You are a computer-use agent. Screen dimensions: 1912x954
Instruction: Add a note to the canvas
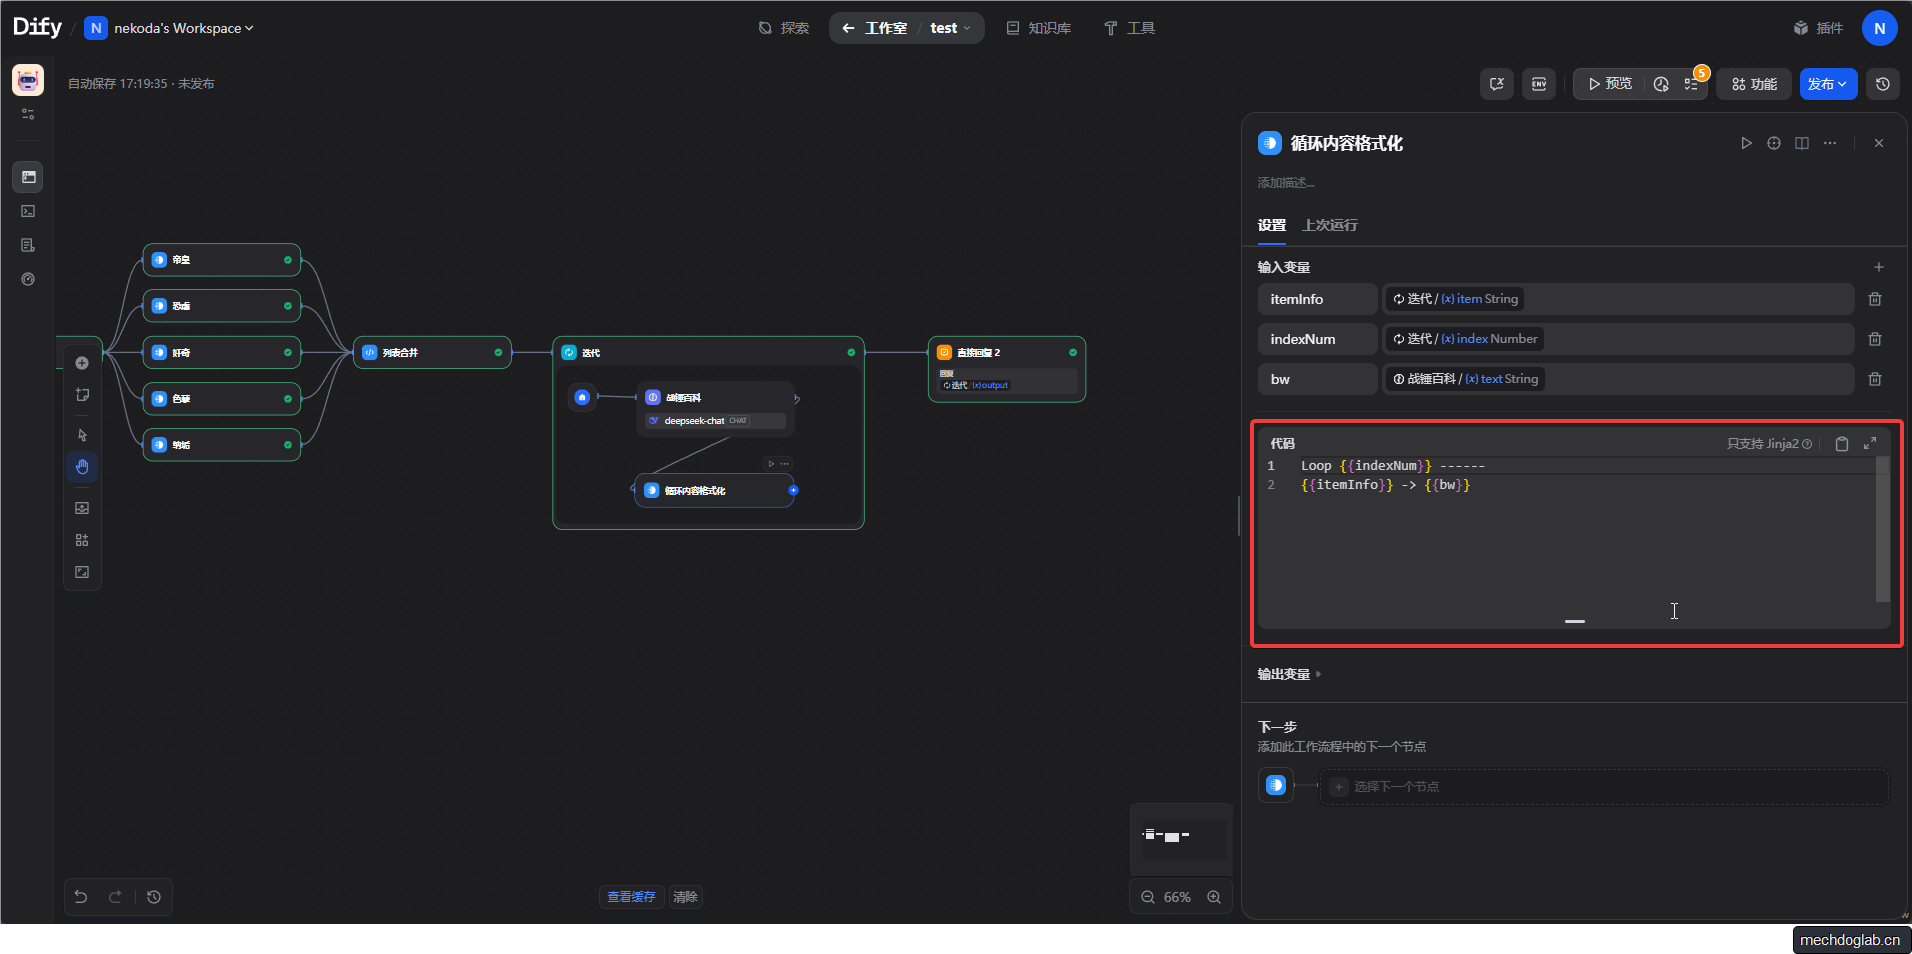(82, 395)
